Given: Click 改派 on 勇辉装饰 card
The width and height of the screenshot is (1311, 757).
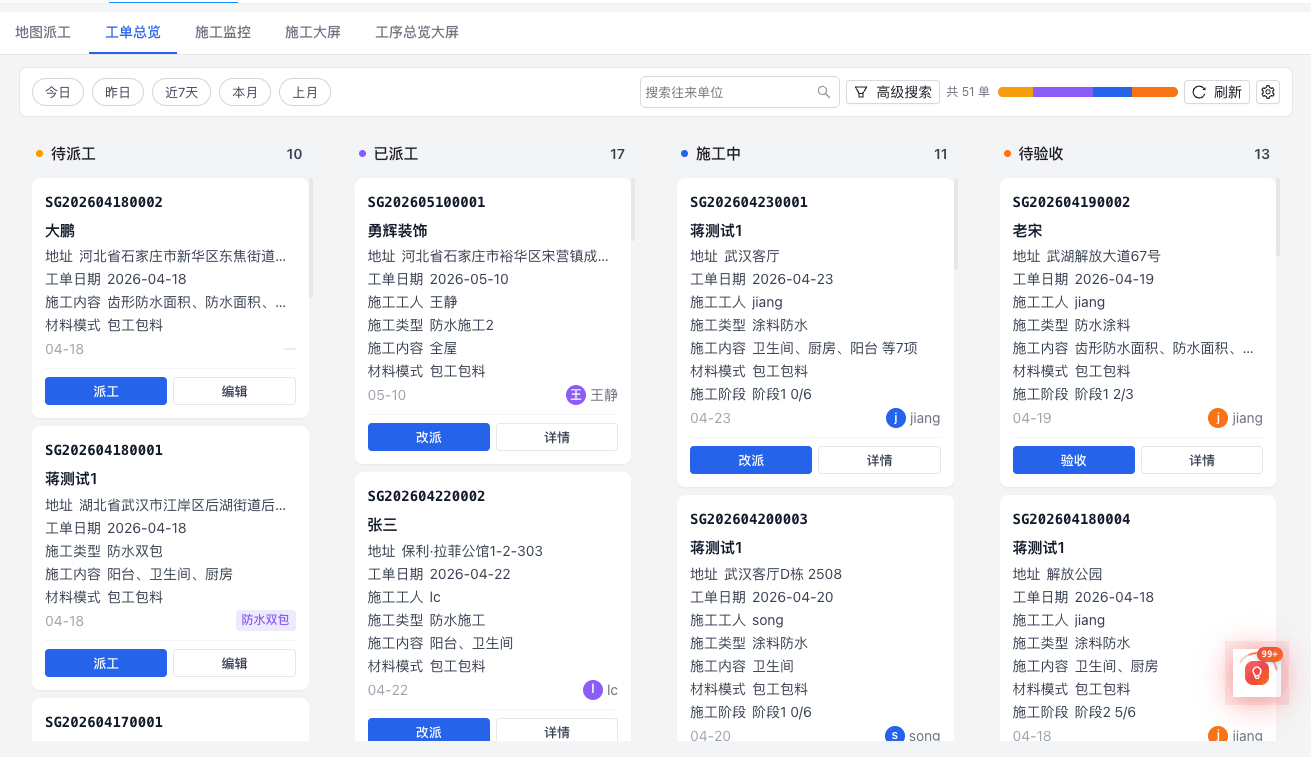Looking at the screenshot, I should pyautogui.click(x=429, y=437).
